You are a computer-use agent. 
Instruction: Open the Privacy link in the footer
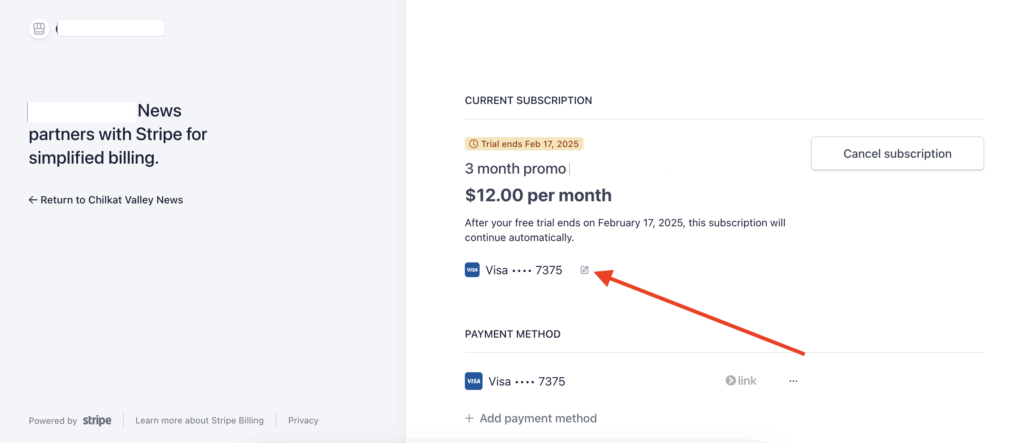[x=303, y=421]
